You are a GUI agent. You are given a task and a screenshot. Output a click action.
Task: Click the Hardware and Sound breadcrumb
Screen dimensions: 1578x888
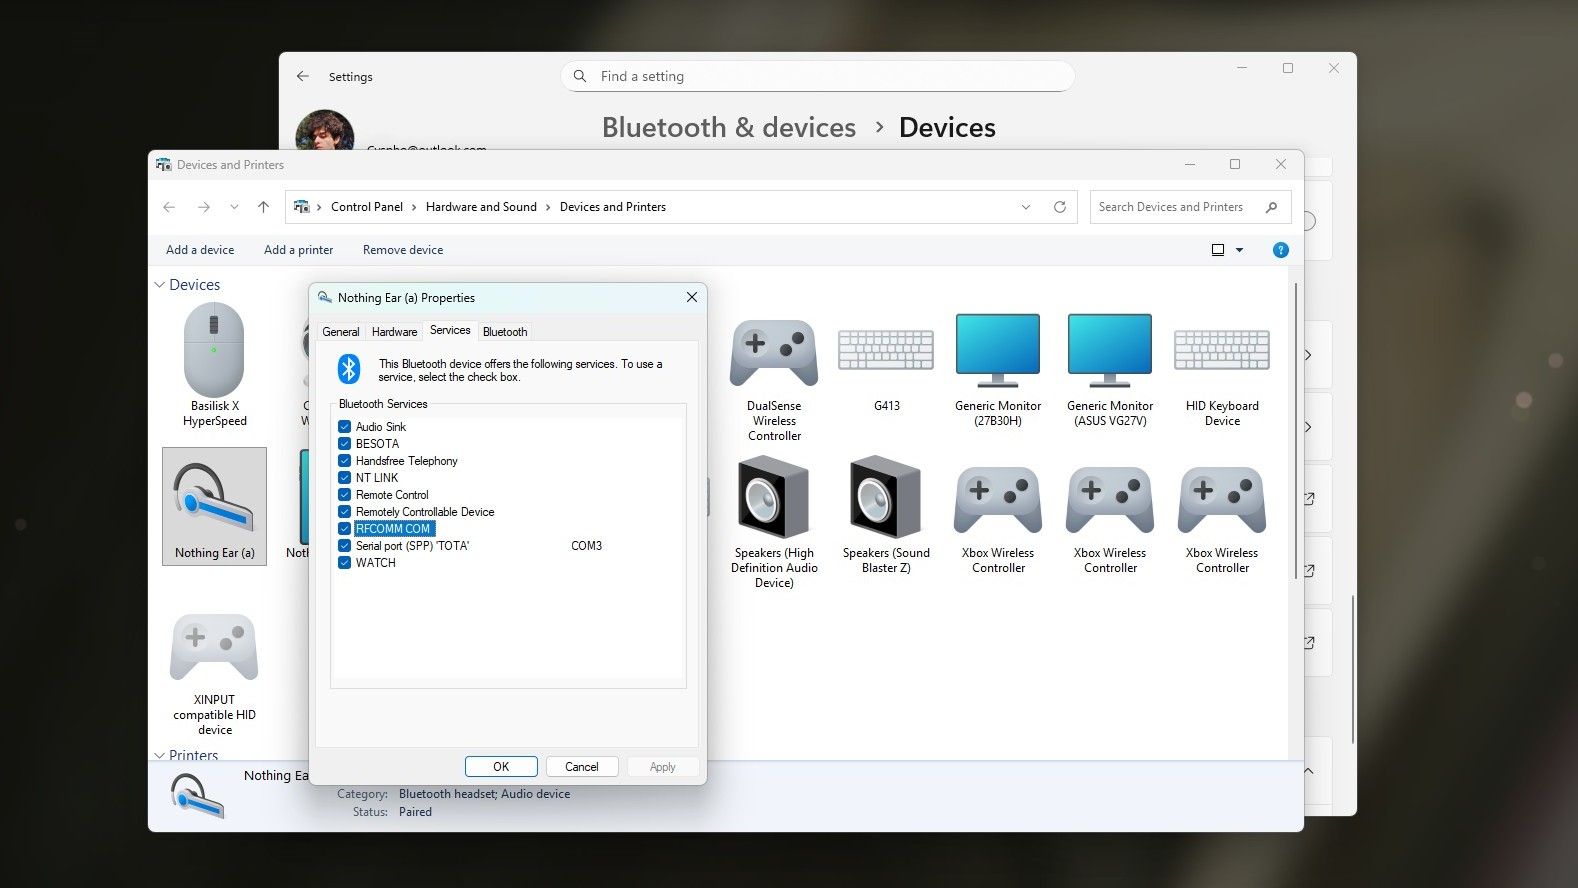coord(481,207)
